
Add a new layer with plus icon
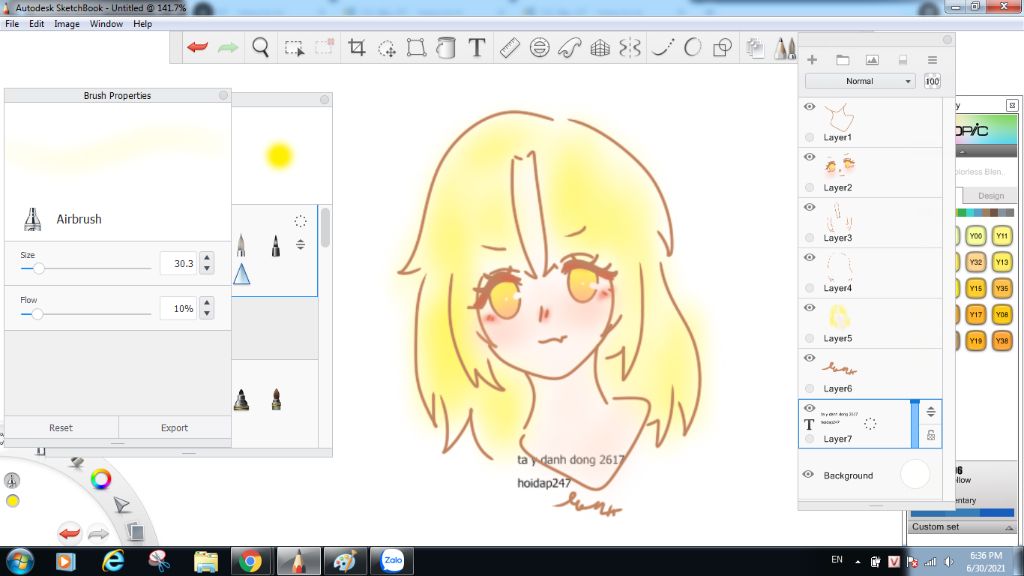[x=812, y=59]
